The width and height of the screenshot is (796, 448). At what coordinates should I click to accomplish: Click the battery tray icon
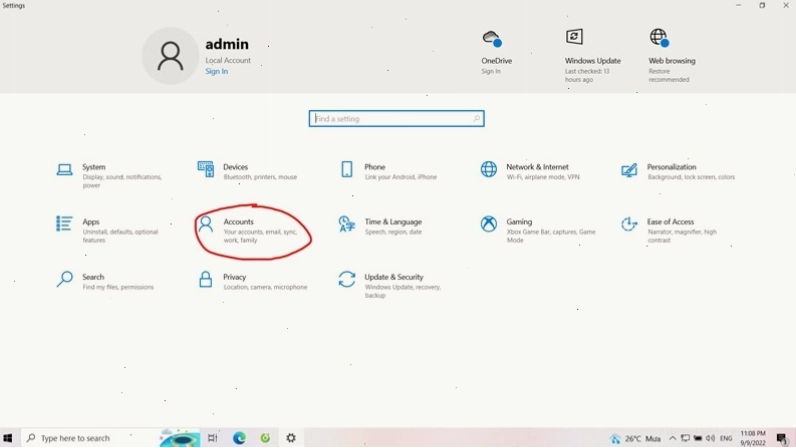coord(698,438)
